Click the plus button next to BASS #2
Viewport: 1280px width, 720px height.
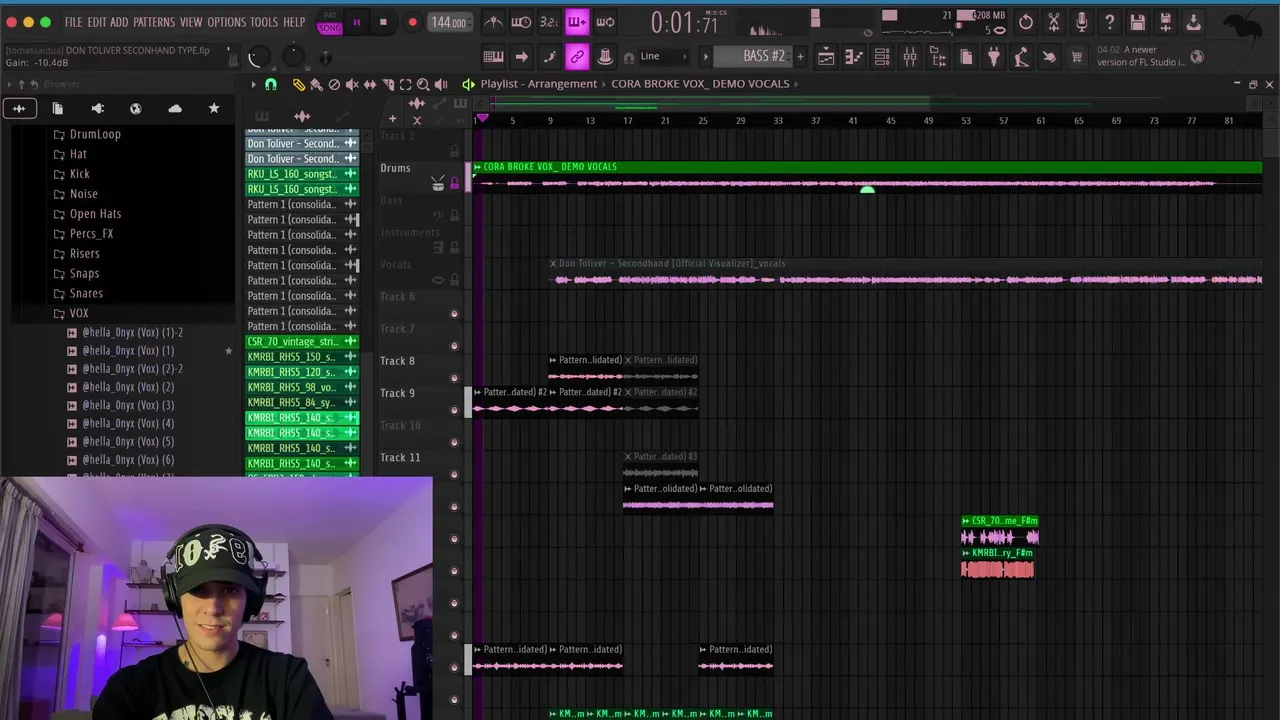pos(799,57)
